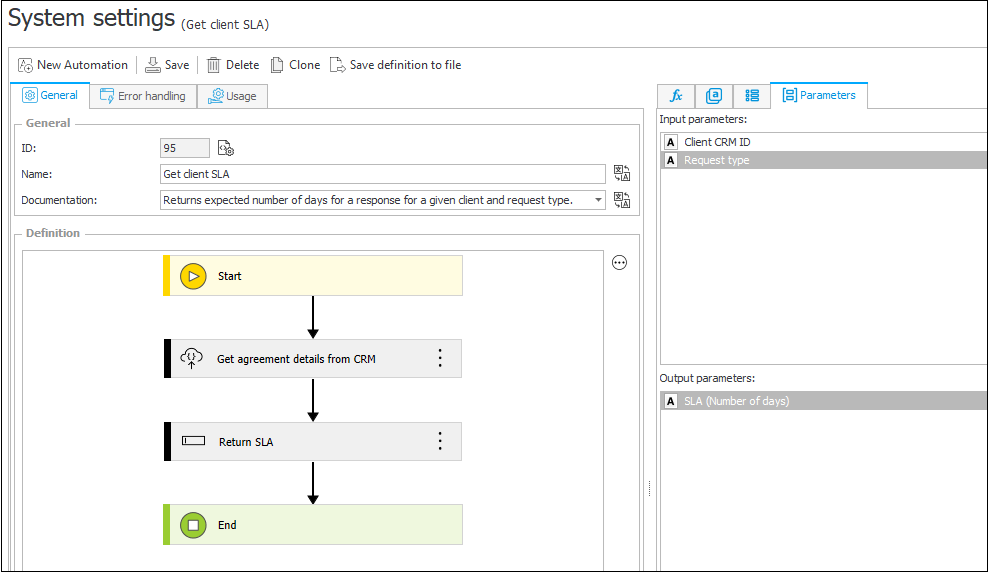Open options menu for Get agreement details step

point(440,358)
